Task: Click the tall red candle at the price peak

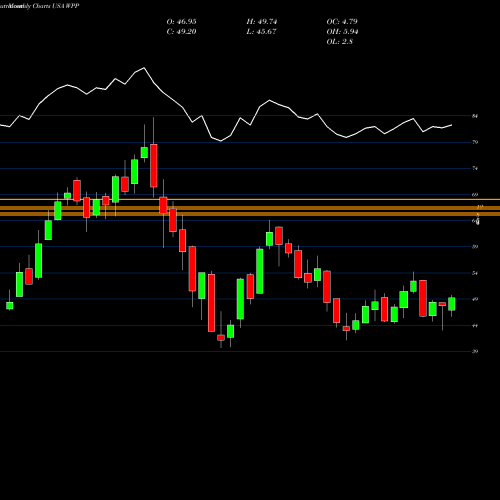Action: [x=154, y=166]
